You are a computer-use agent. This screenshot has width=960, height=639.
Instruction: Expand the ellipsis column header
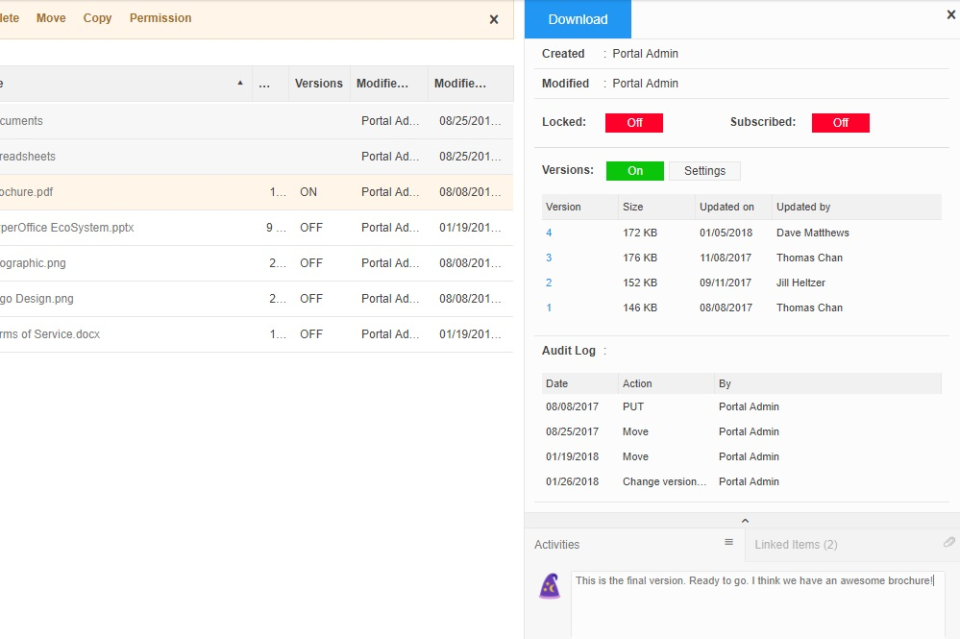[265, 83]
